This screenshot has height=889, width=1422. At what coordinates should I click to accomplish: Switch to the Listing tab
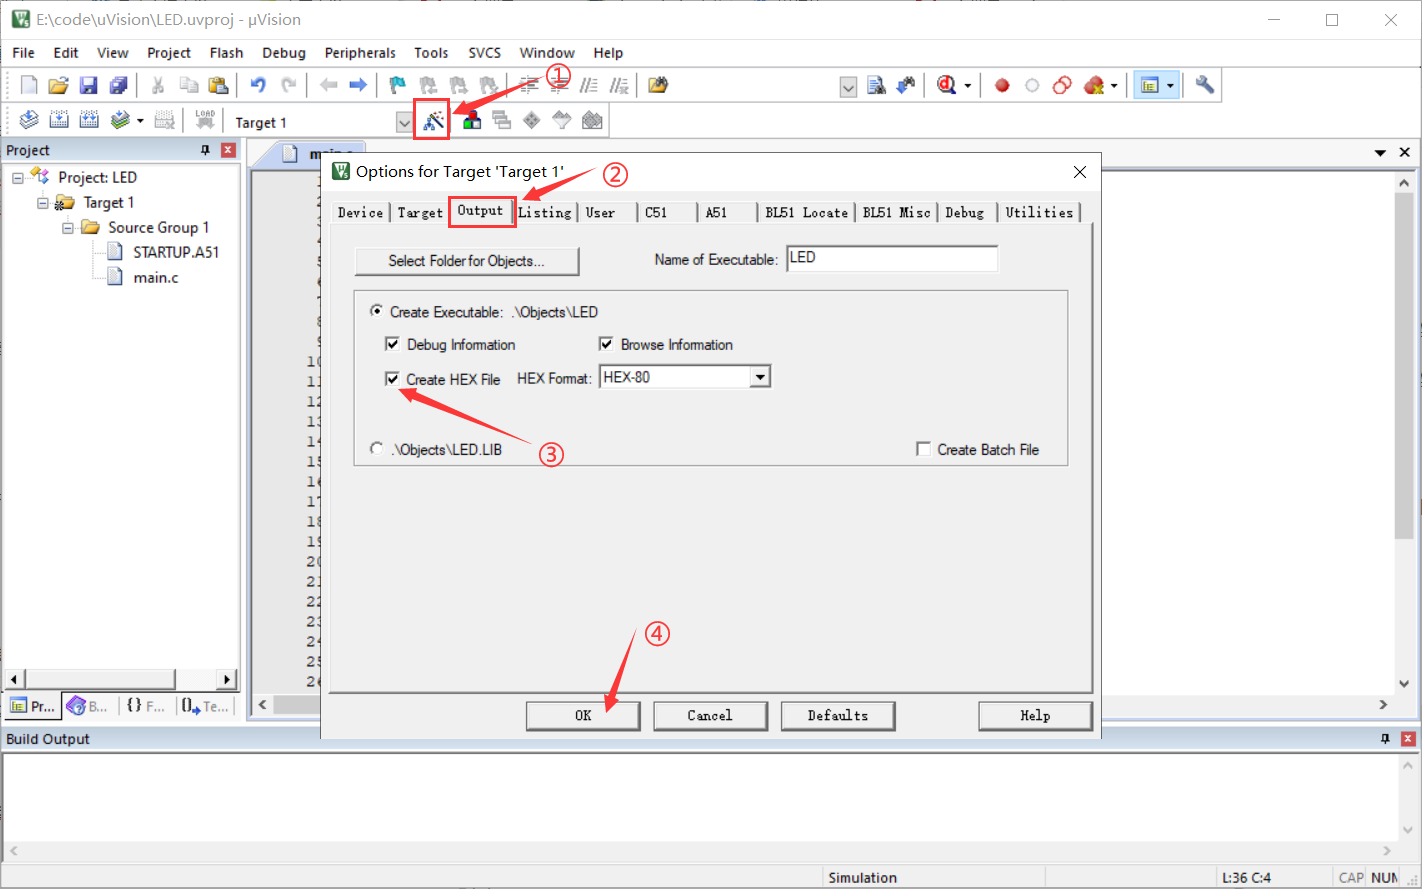[x=545, y=213]
